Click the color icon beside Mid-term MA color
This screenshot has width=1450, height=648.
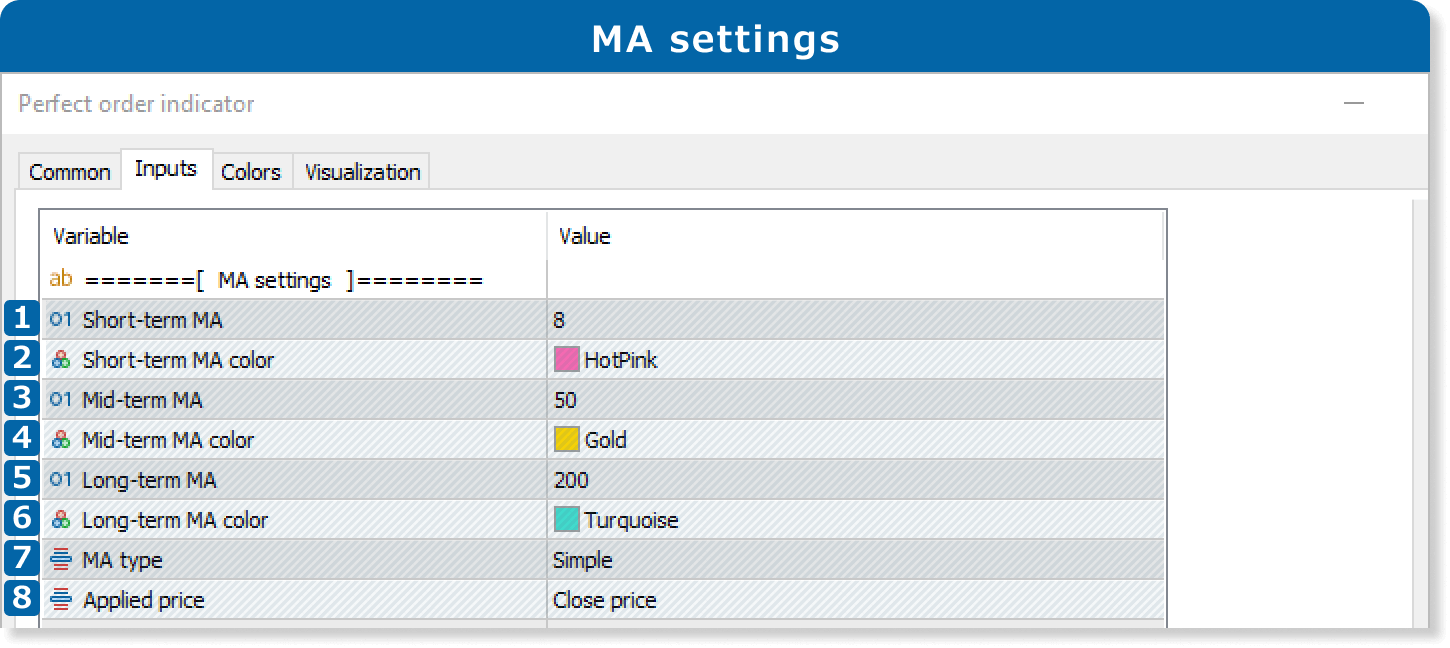(61, 440)
